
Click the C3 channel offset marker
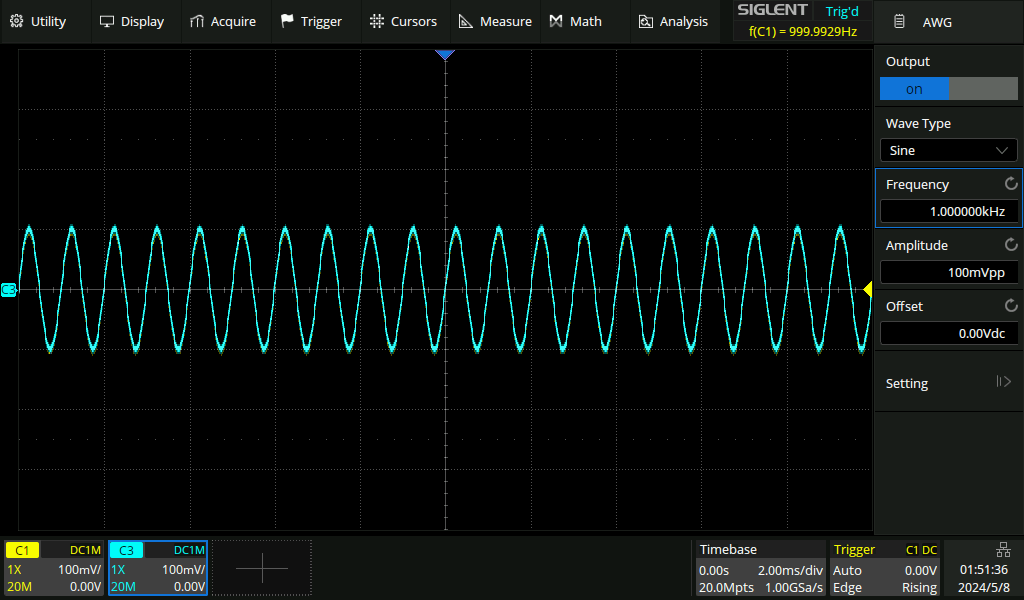coord(8,289)
